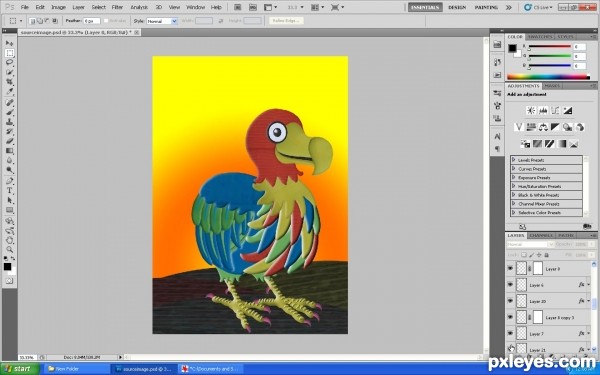Screen dimensions: 600x375
Task: Select the Eraser tool
Action: pyautogui.click(x=10, y=141)
